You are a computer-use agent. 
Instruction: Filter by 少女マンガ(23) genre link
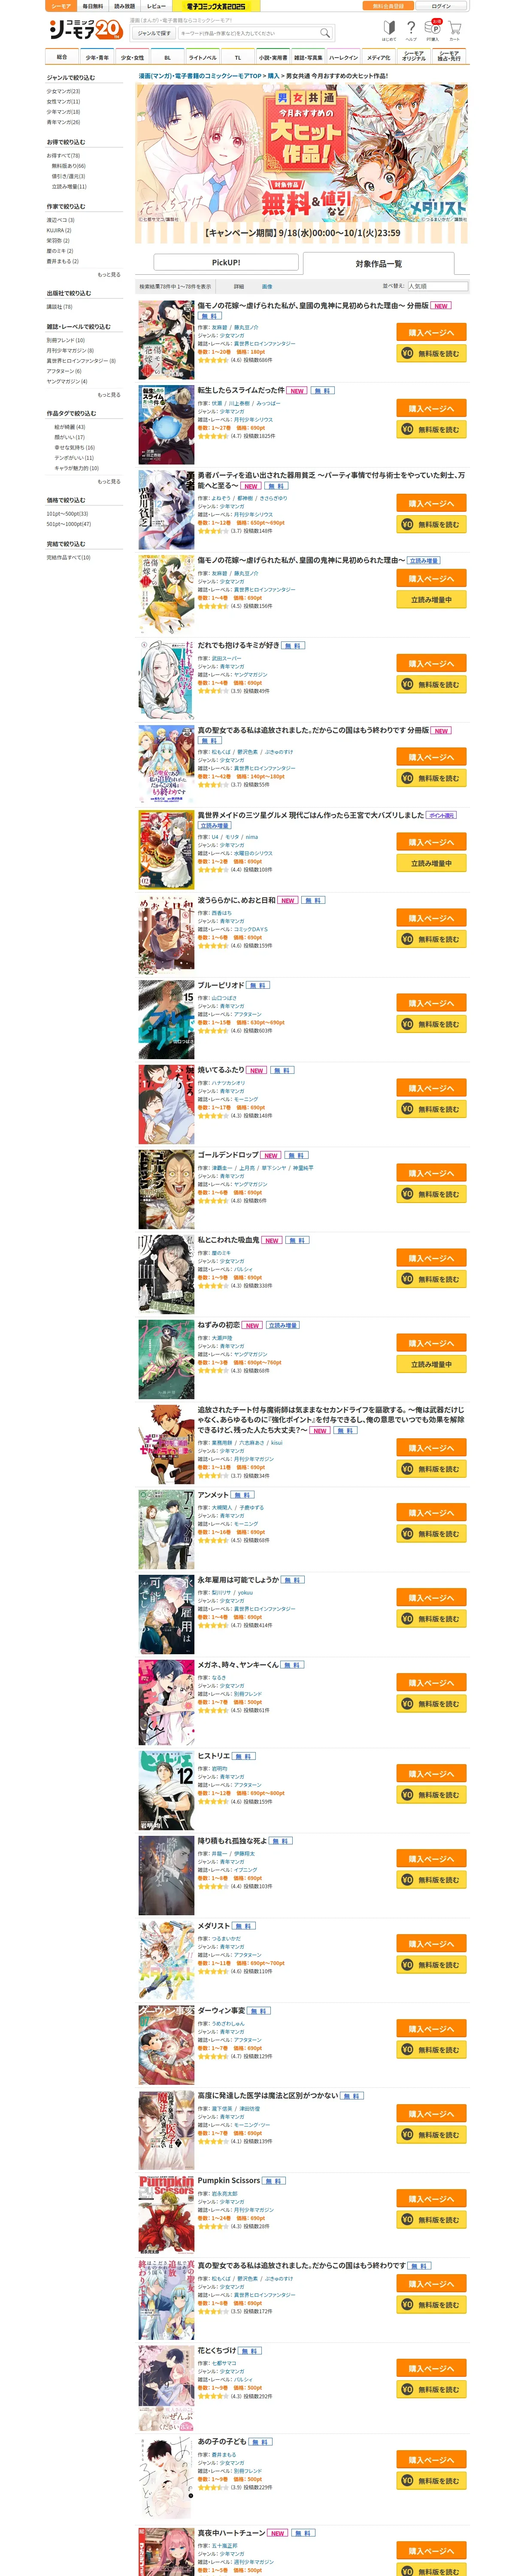pos(63,91)
